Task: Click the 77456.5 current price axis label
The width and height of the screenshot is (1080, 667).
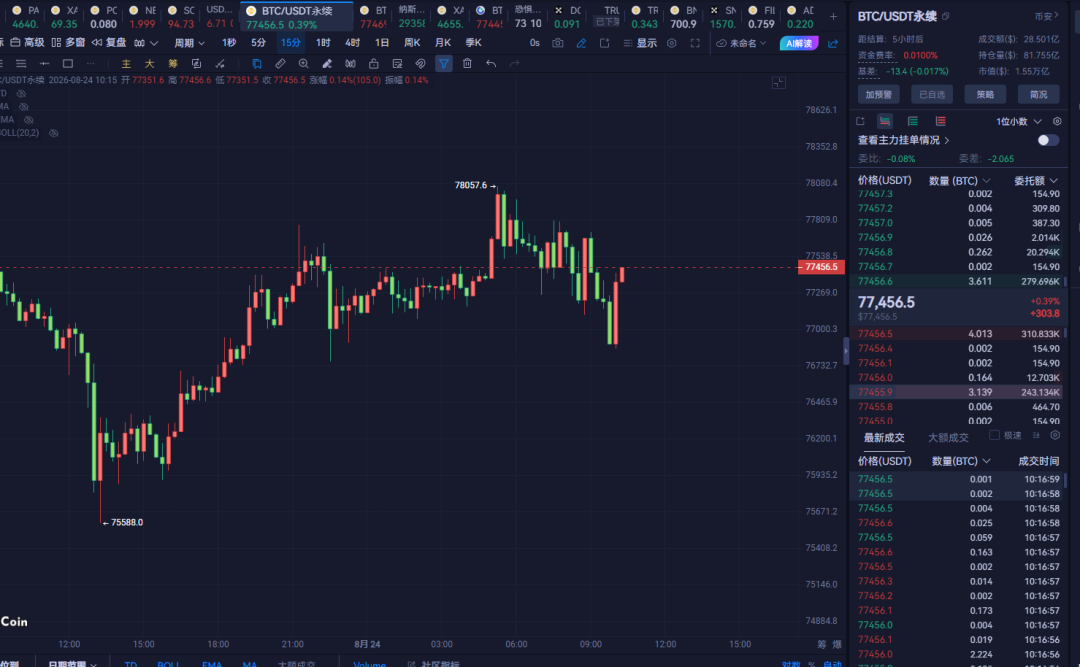Action: pyautogui.click(x=821, y=267)
